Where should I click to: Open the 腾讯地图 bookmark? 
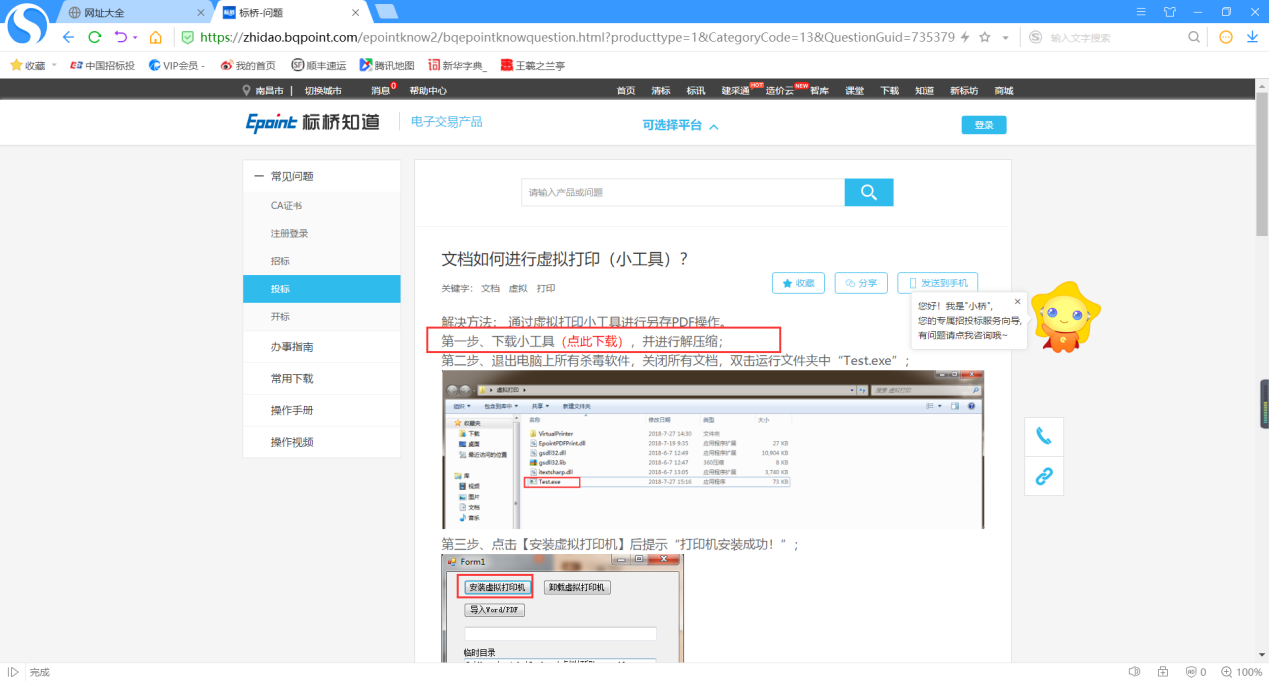(387, 65)
